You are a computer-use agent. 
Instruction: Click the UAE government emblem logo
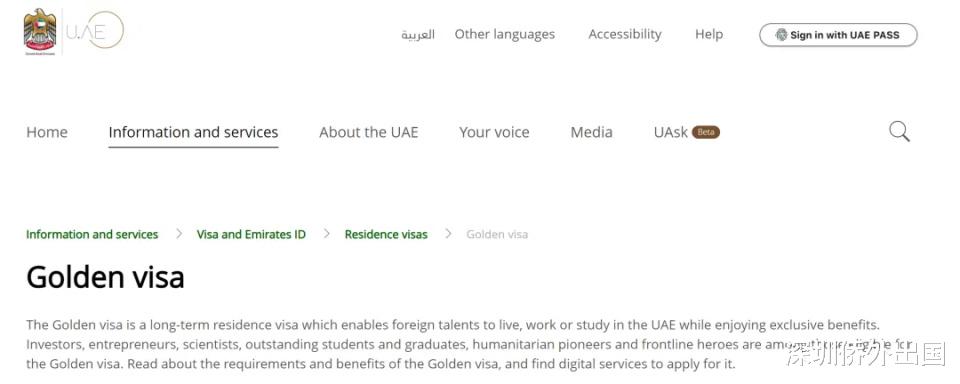coord(40,32)
